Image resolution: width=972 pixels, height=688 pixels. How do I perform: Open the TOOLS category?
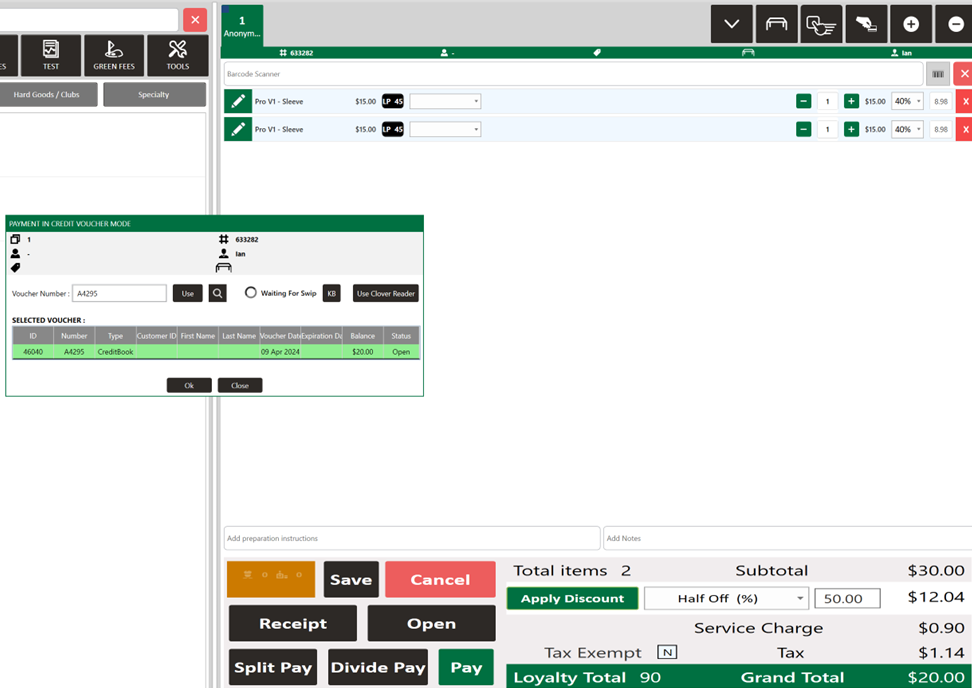177,55
